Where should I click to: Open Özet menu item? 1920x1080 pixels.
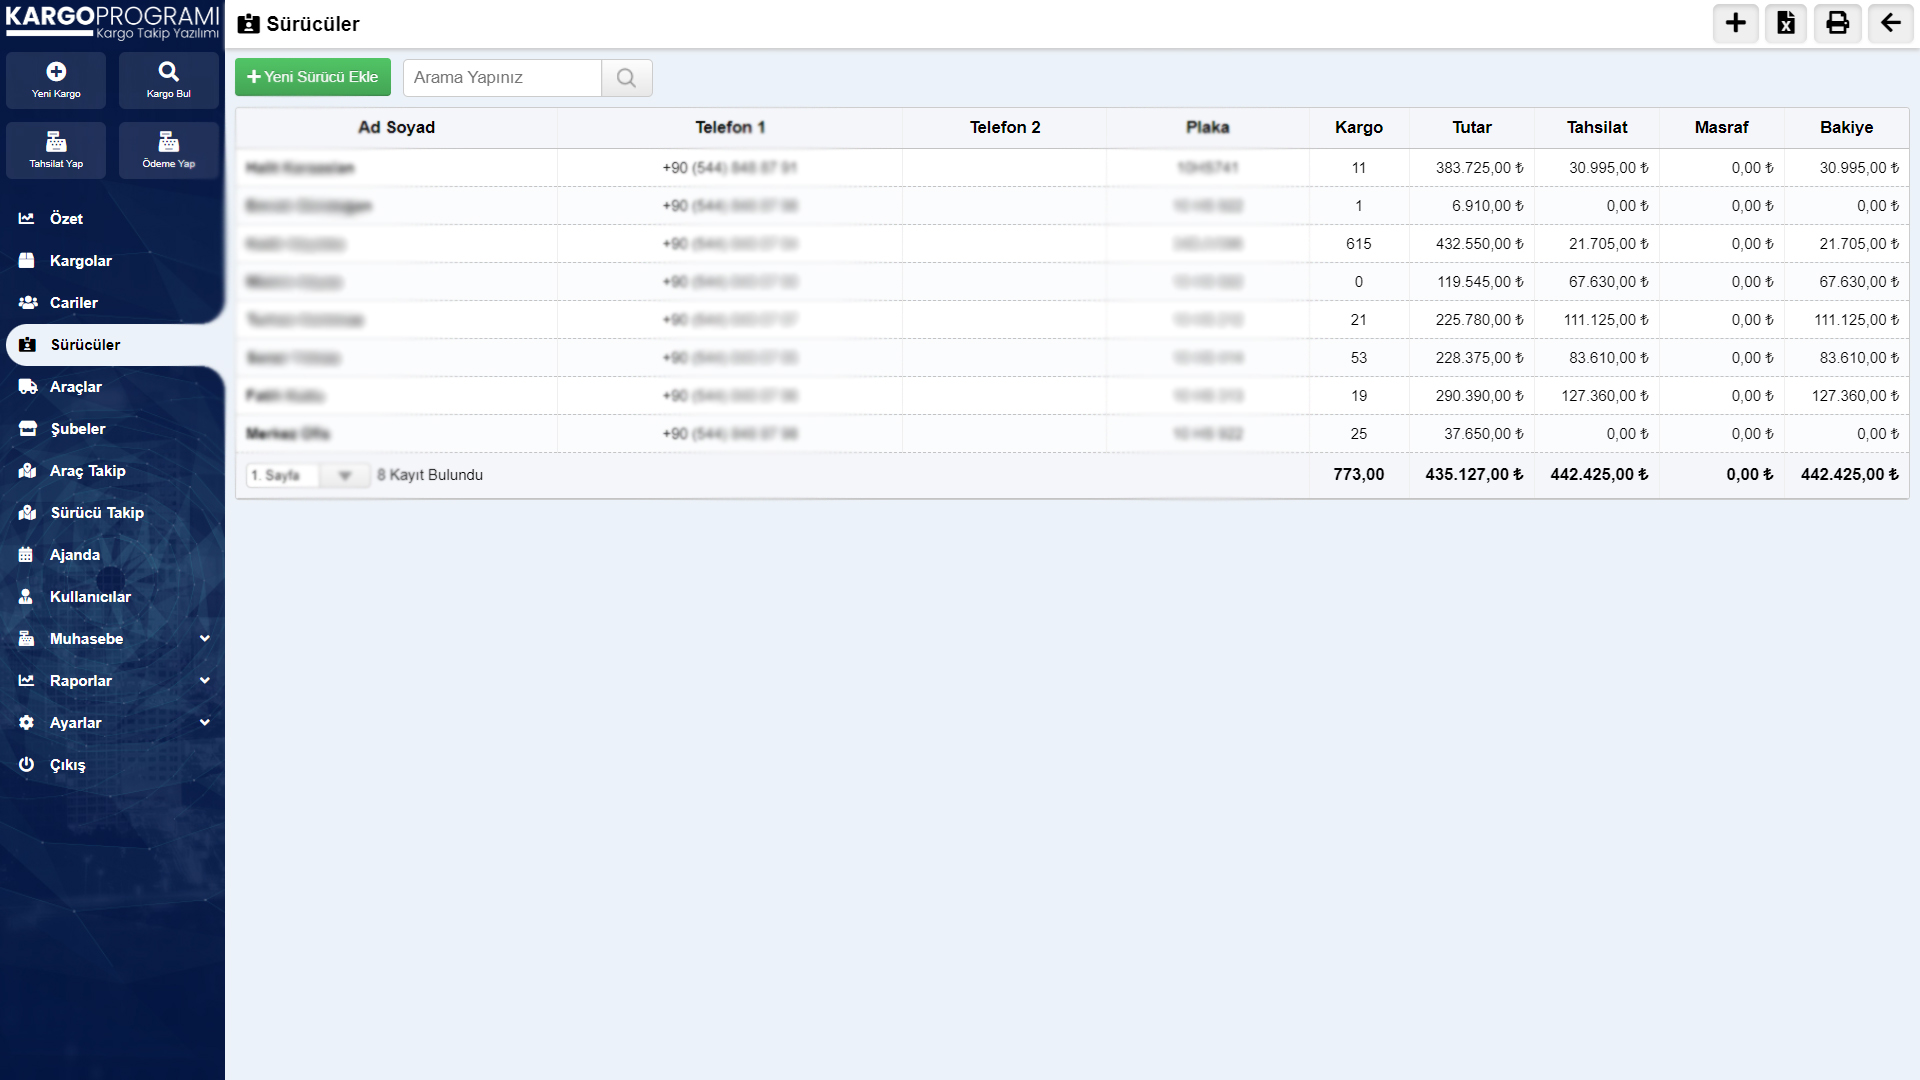[112, 218]
